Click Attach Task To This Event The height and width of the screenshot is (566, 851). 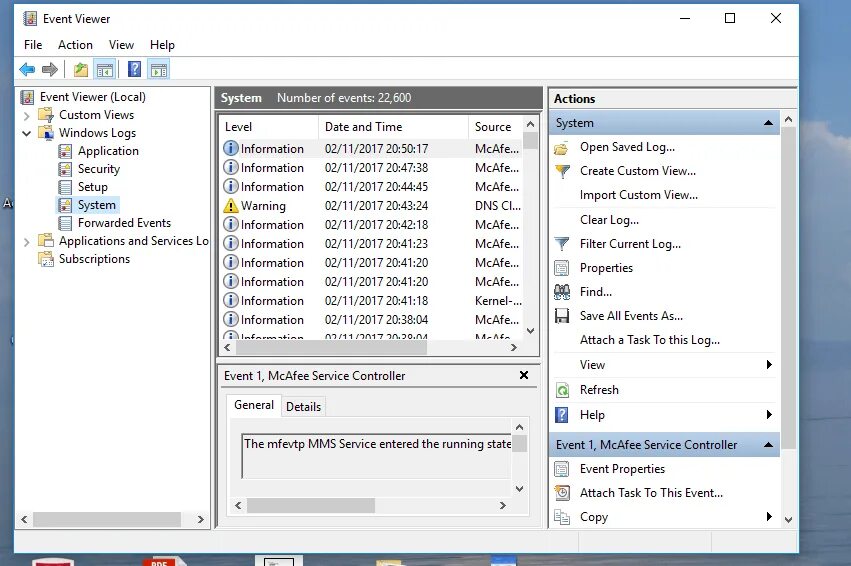(x=651, y=493)
